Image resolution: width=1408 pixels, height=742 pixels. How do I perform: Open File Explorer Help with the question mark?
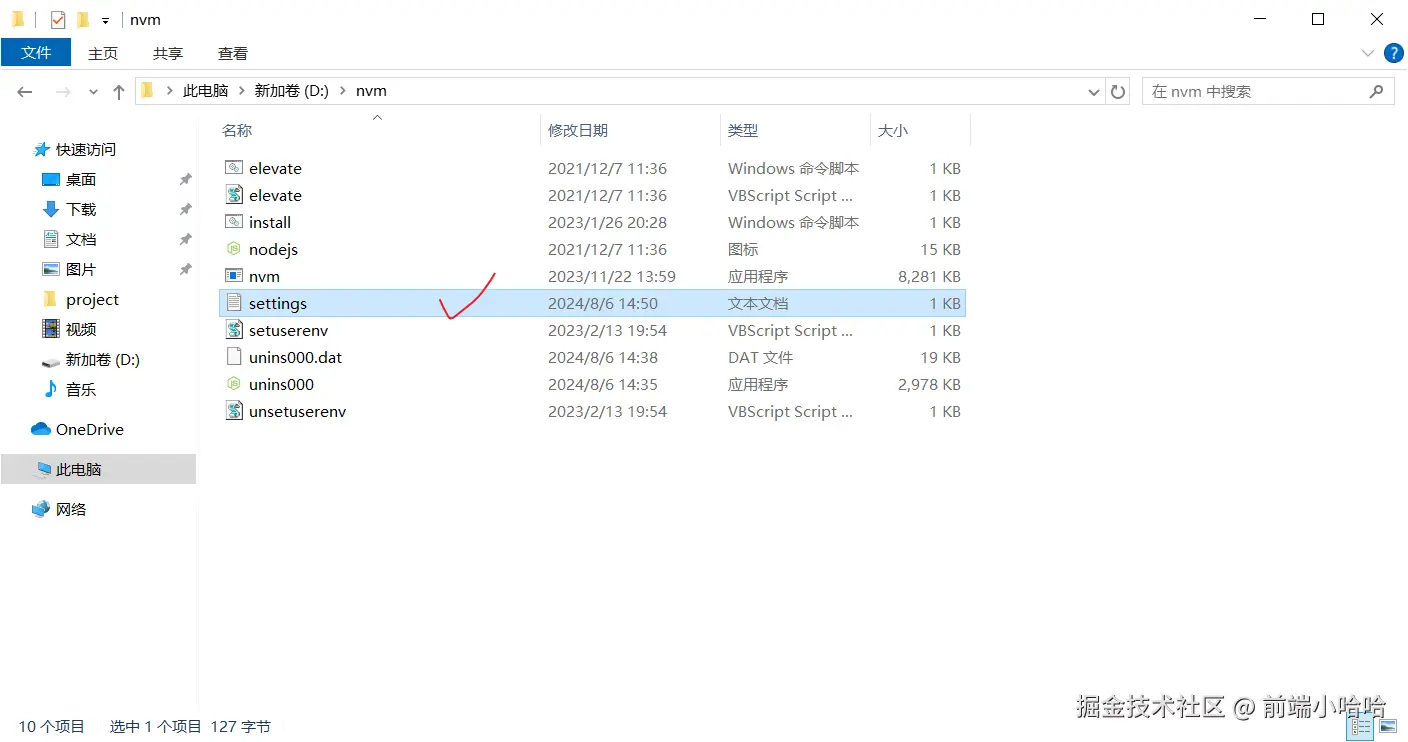click(1393, 53)
